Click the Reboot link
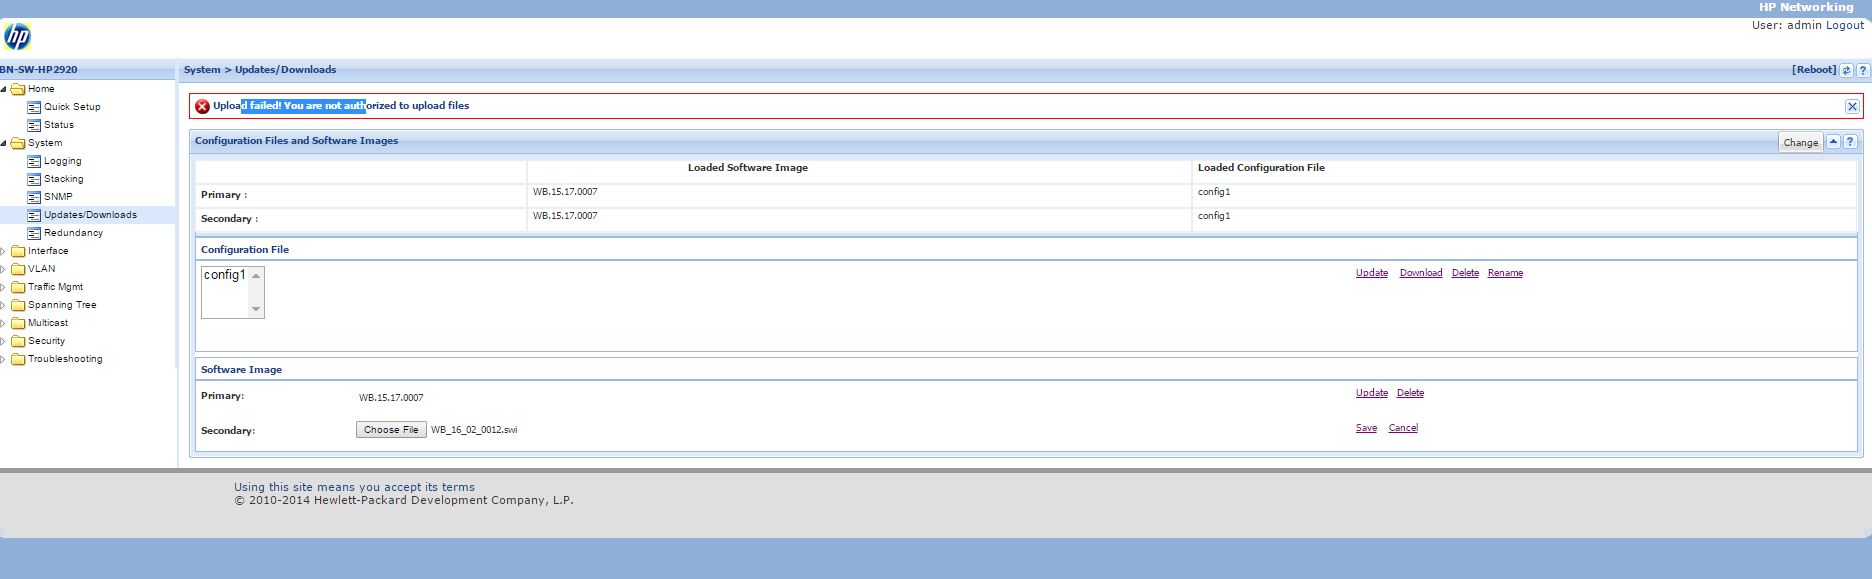1872x579 pixels. [x=1814, y=70]
